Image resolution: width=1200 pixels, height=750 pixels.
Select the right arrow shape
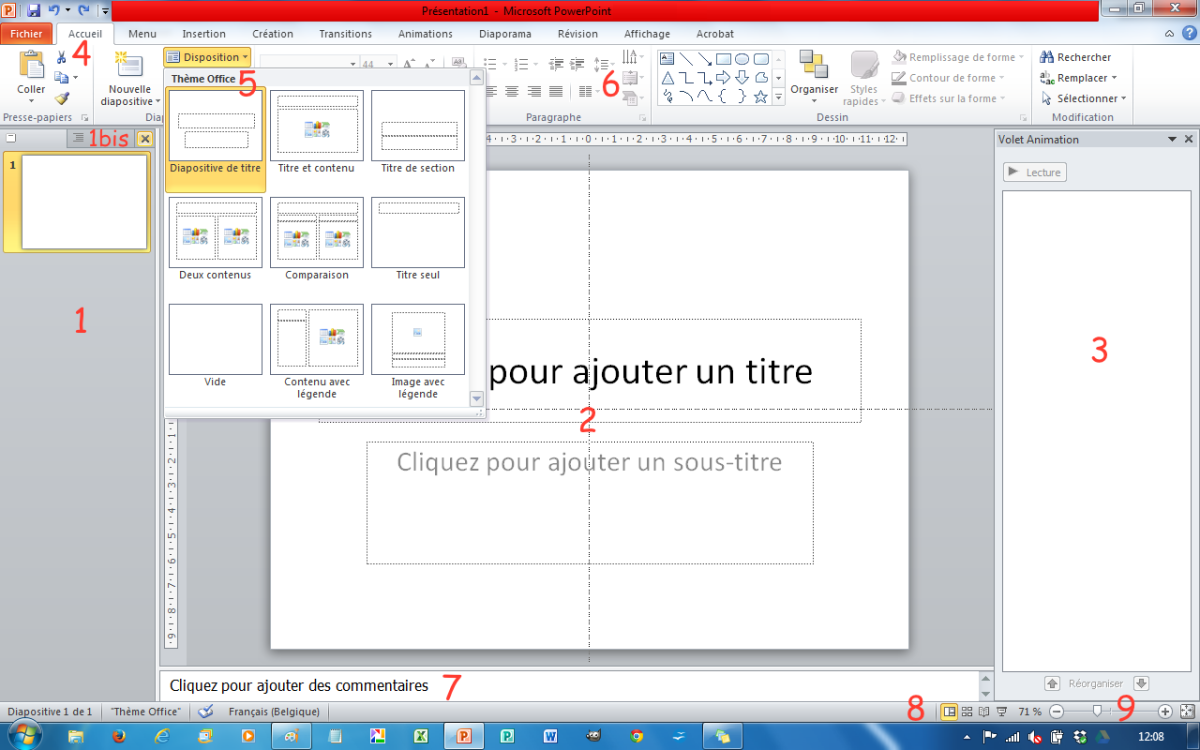724,77
